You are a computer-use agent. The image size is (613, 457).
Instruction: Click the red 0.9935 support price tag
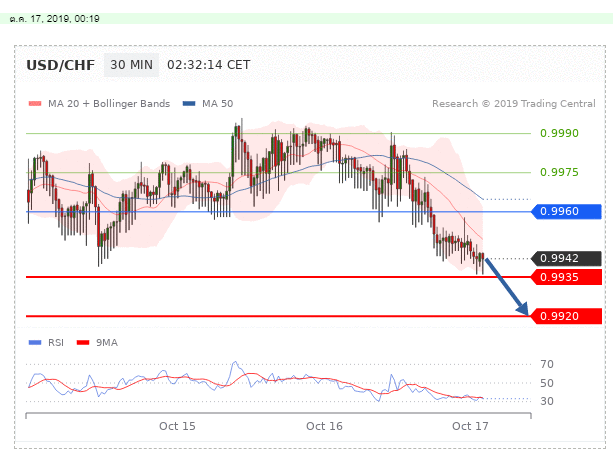(566, 277)
